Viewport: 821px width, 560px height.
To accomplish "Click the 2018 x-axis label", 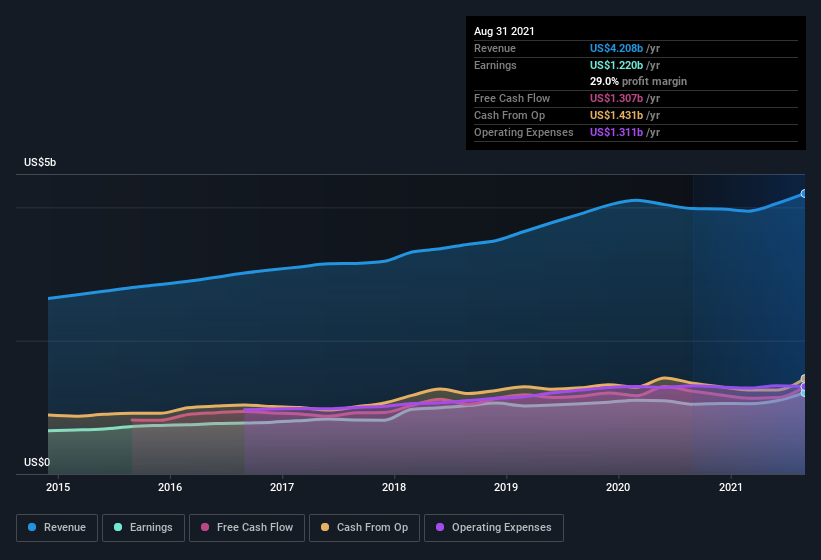I will (x=394, y=487).
